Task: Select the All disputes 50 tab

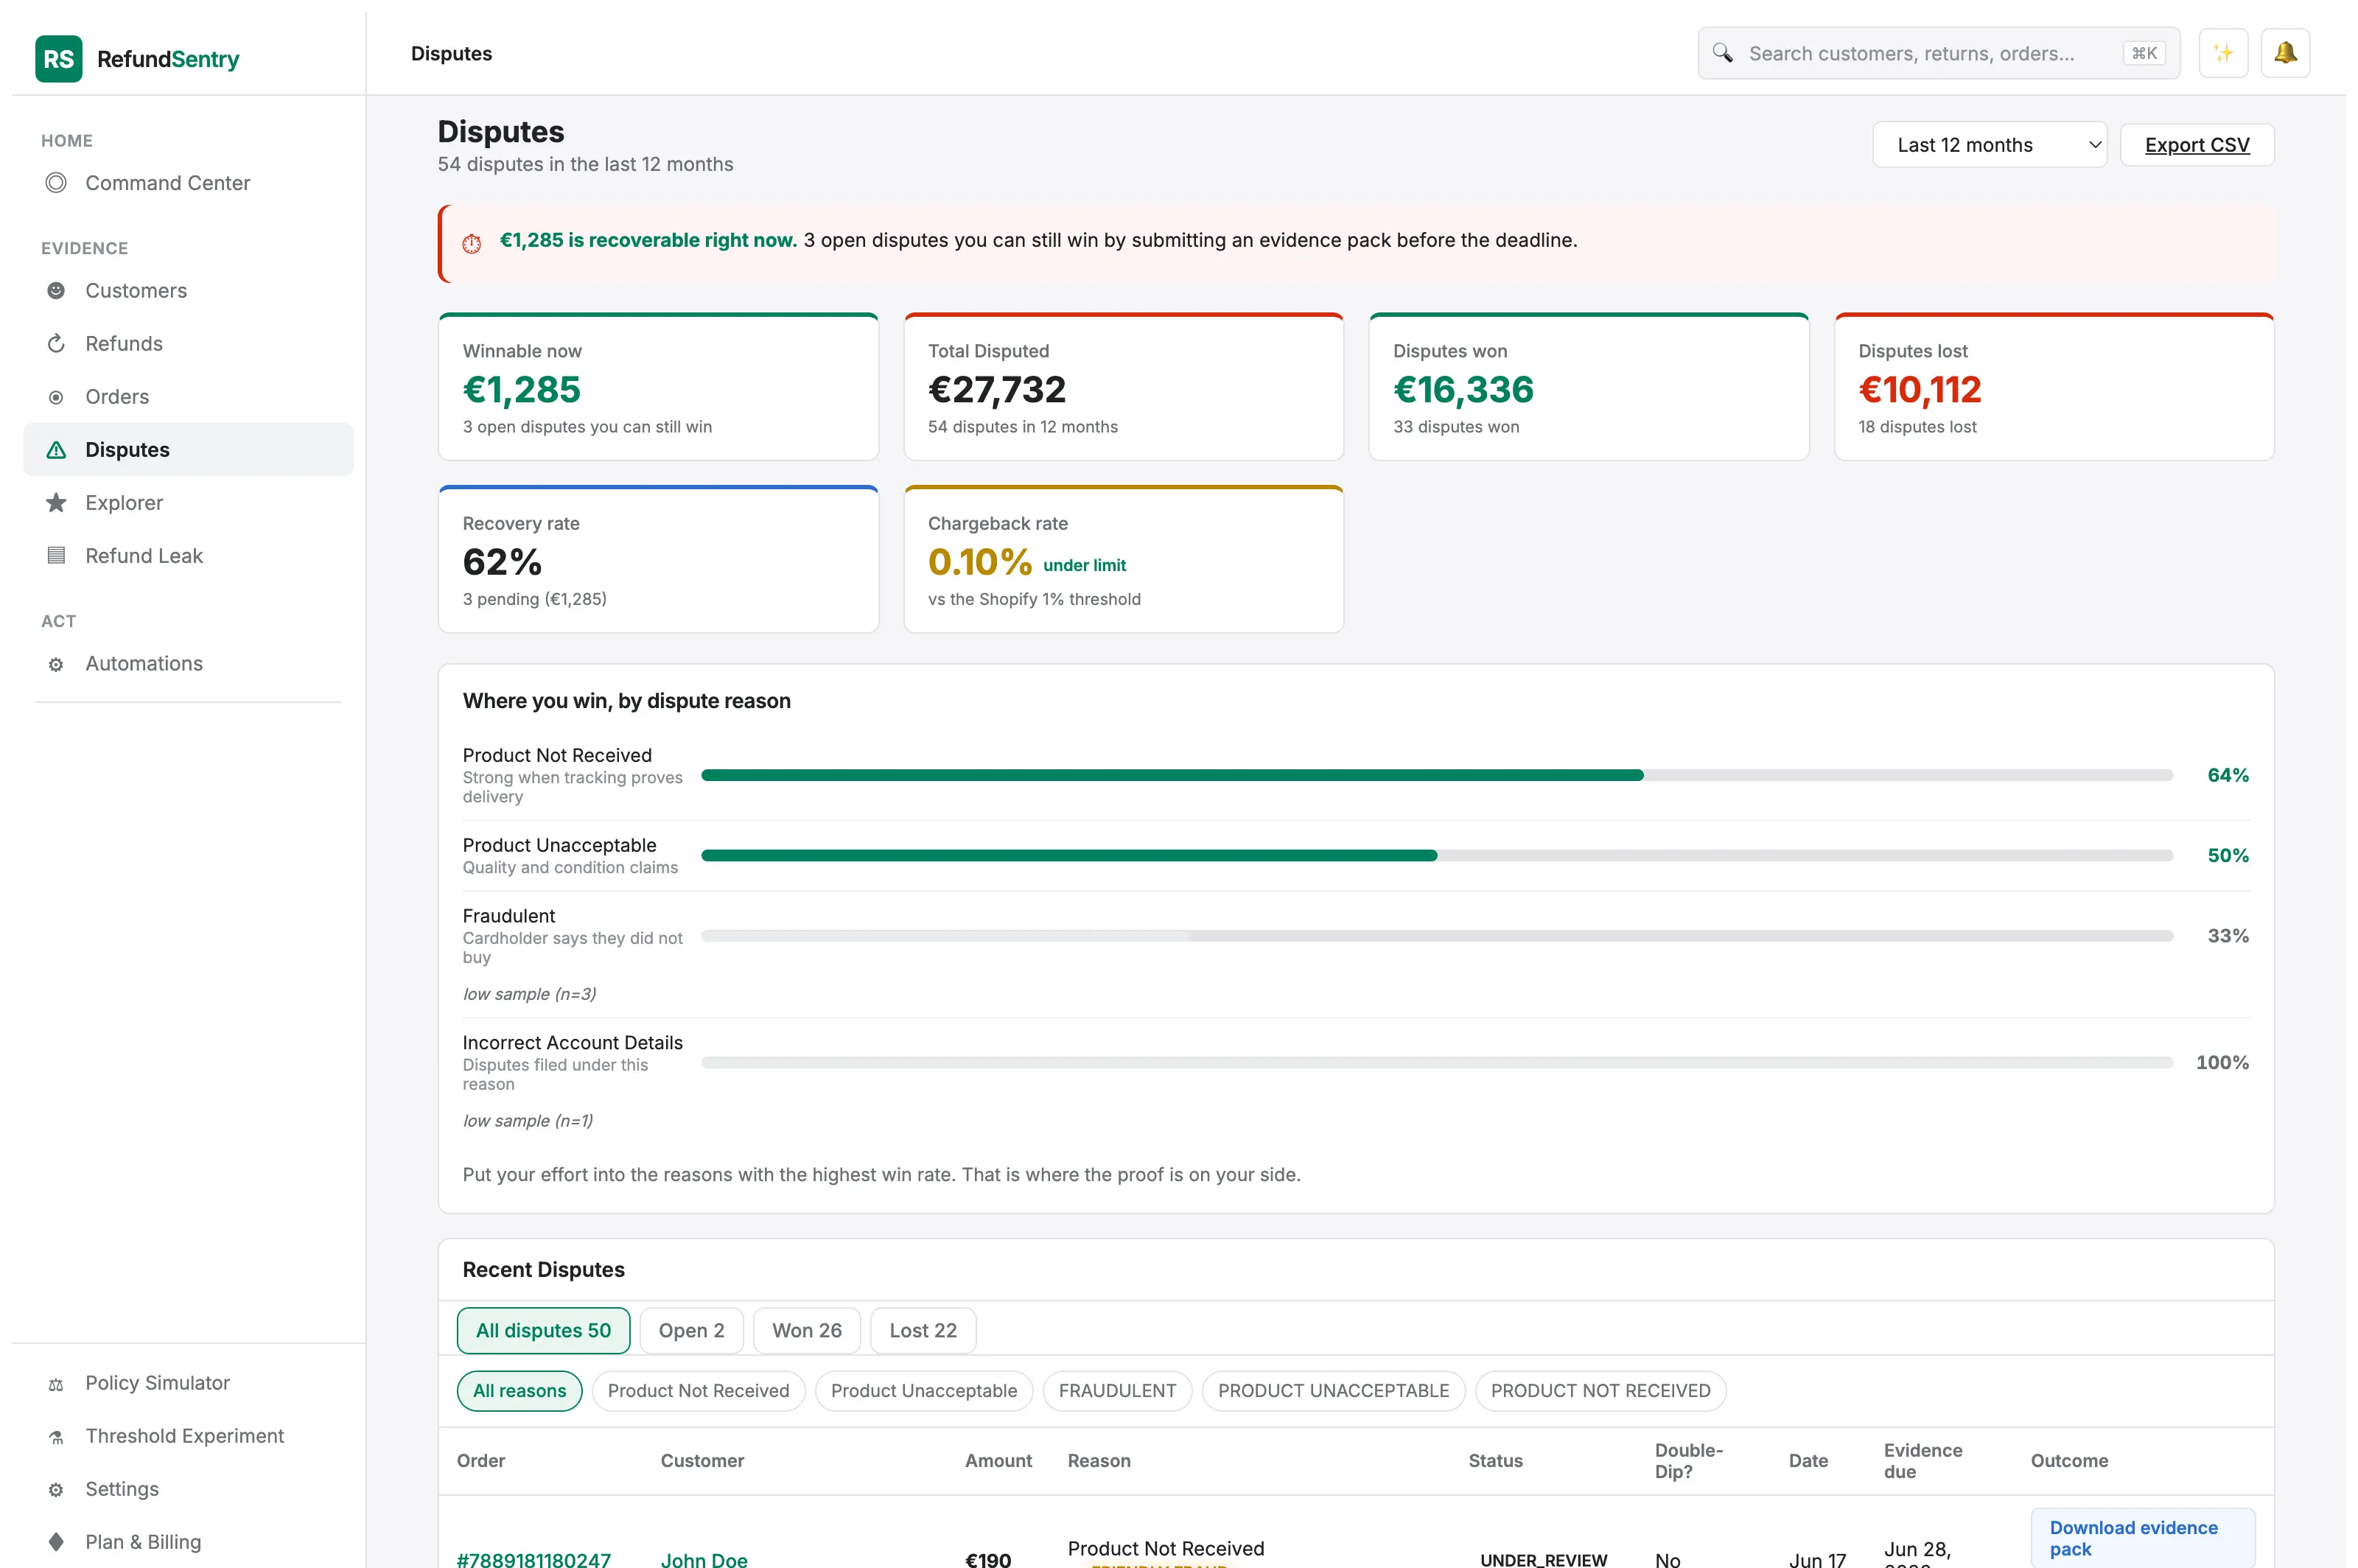Action: 543,1331
